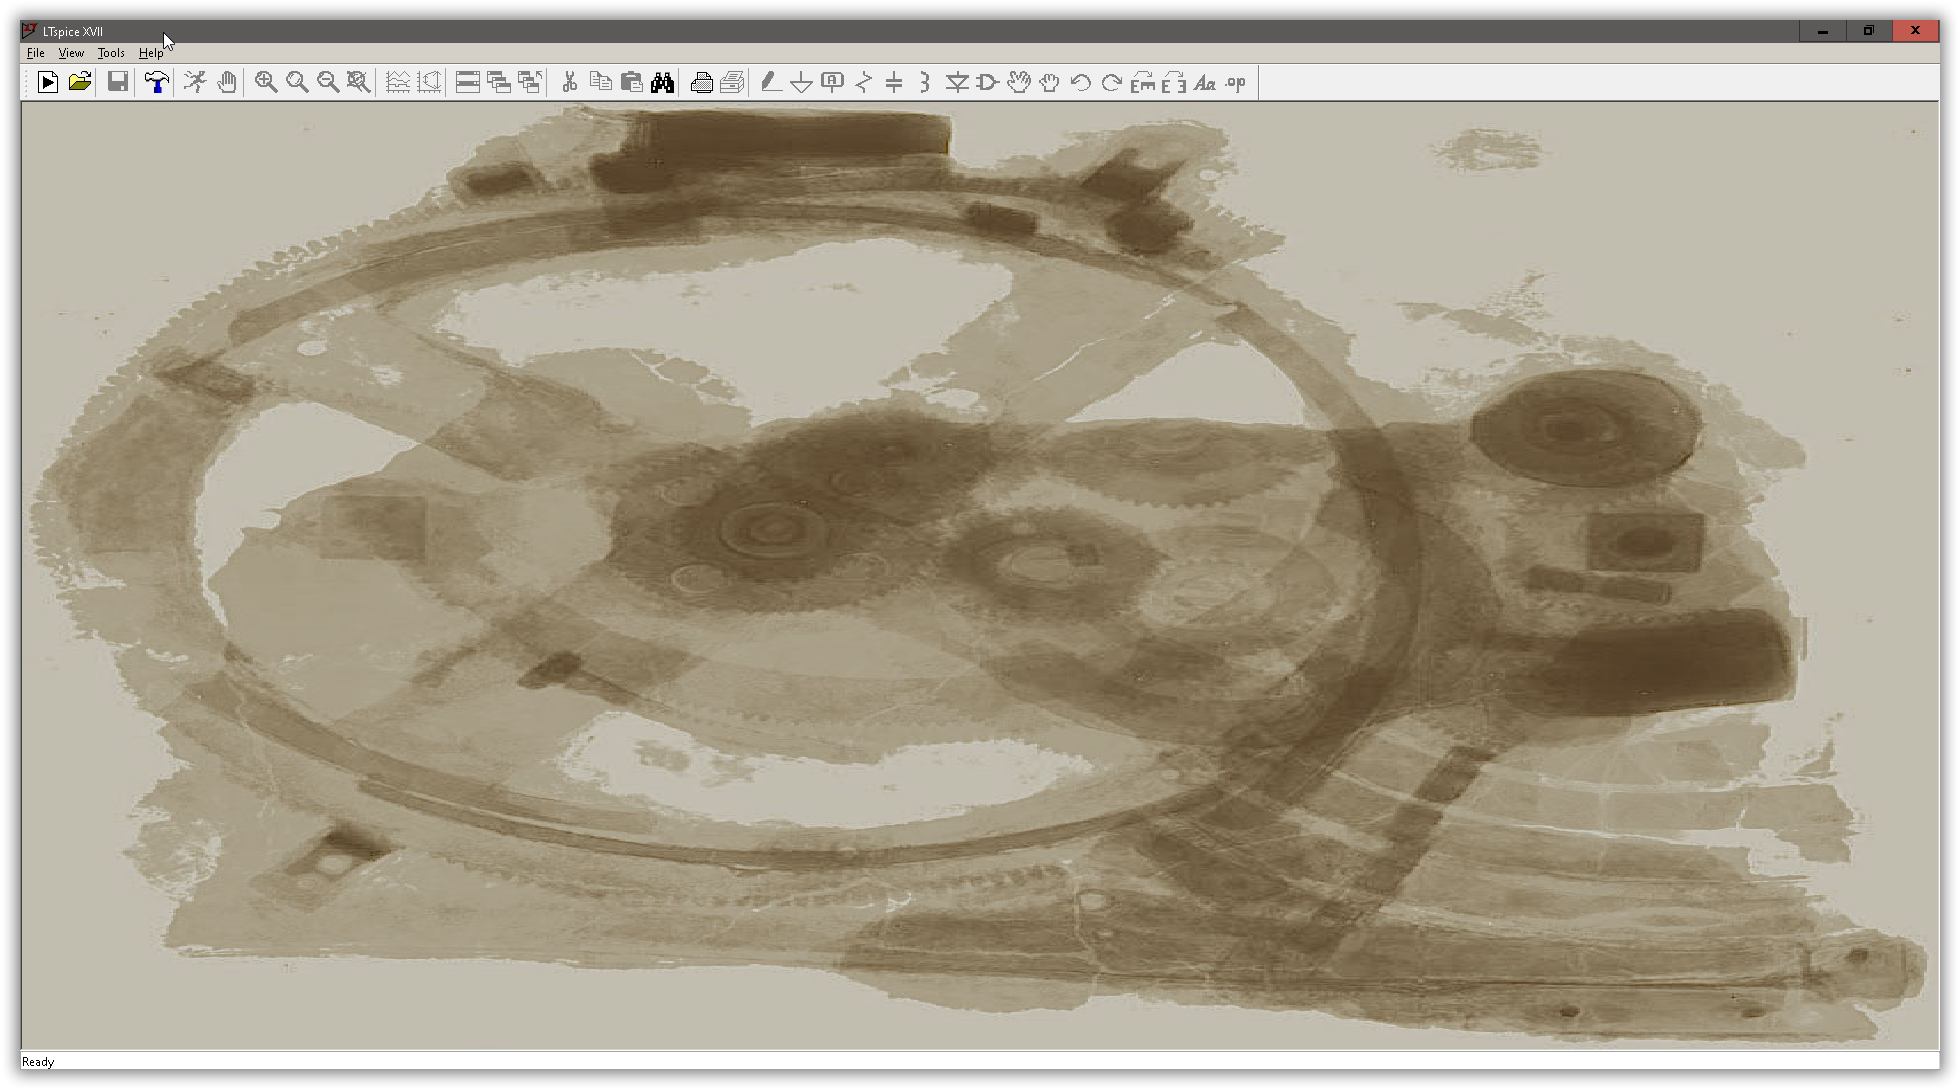The width and height of the screenshot is (1960, 1090).
Task: Open the Help menu
Action: point(151,53)
